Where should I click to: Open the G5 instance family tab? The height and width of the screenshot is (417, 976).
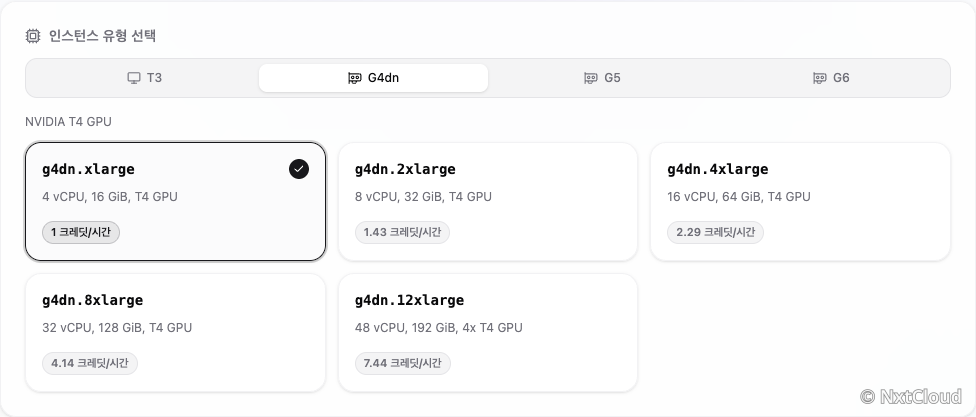[x=602, y=78]
